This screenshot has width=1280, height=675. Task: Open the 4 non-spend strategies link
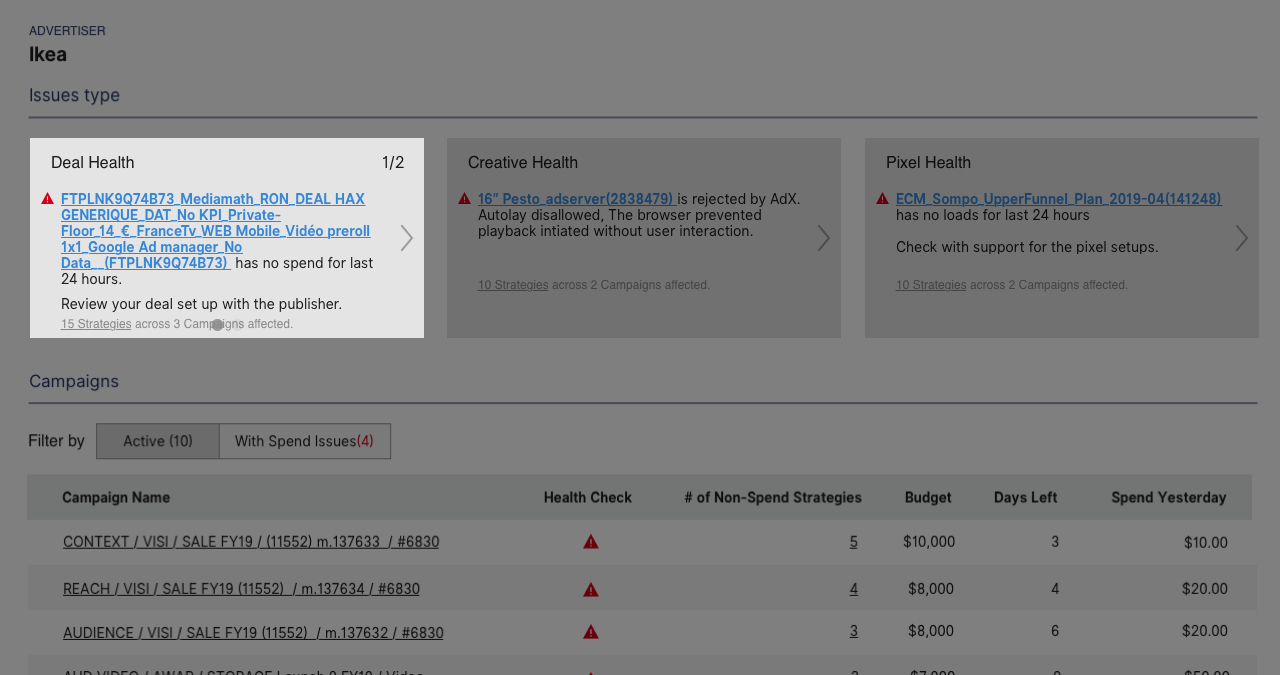[x=854, y=589]
